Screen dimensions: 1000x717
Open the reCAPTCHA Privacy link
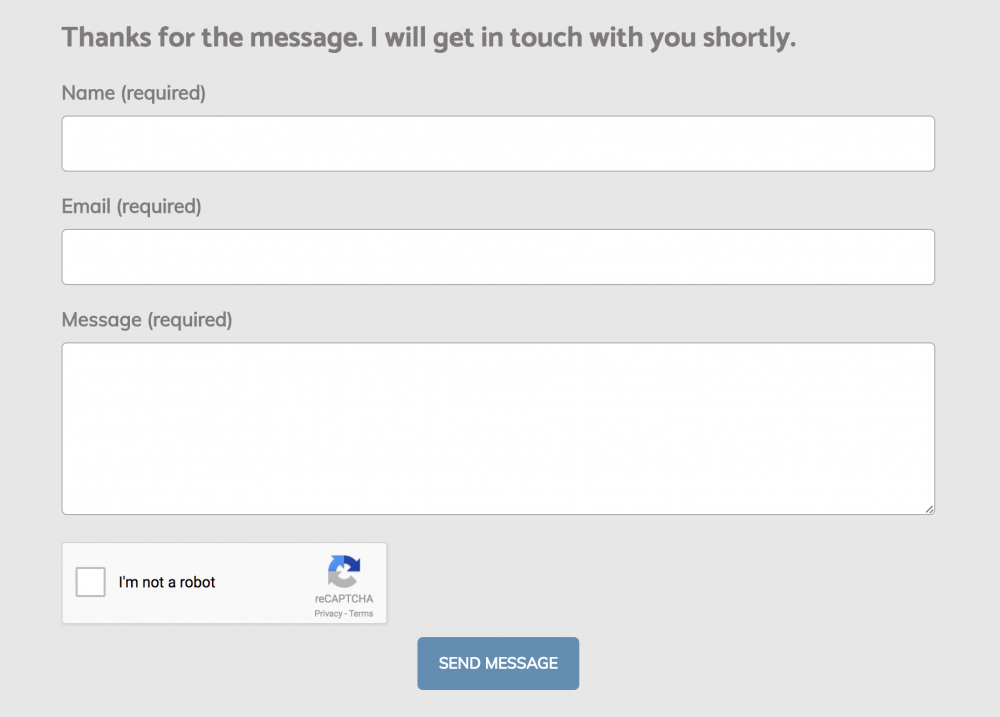click(x=328, y=614)
